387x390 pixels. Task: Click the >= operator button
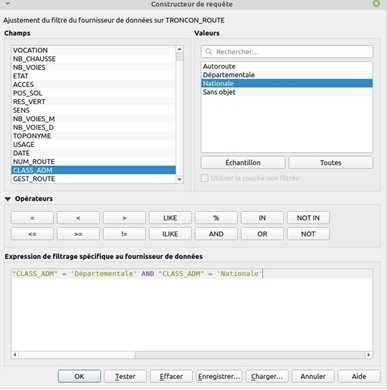point(78,234)
